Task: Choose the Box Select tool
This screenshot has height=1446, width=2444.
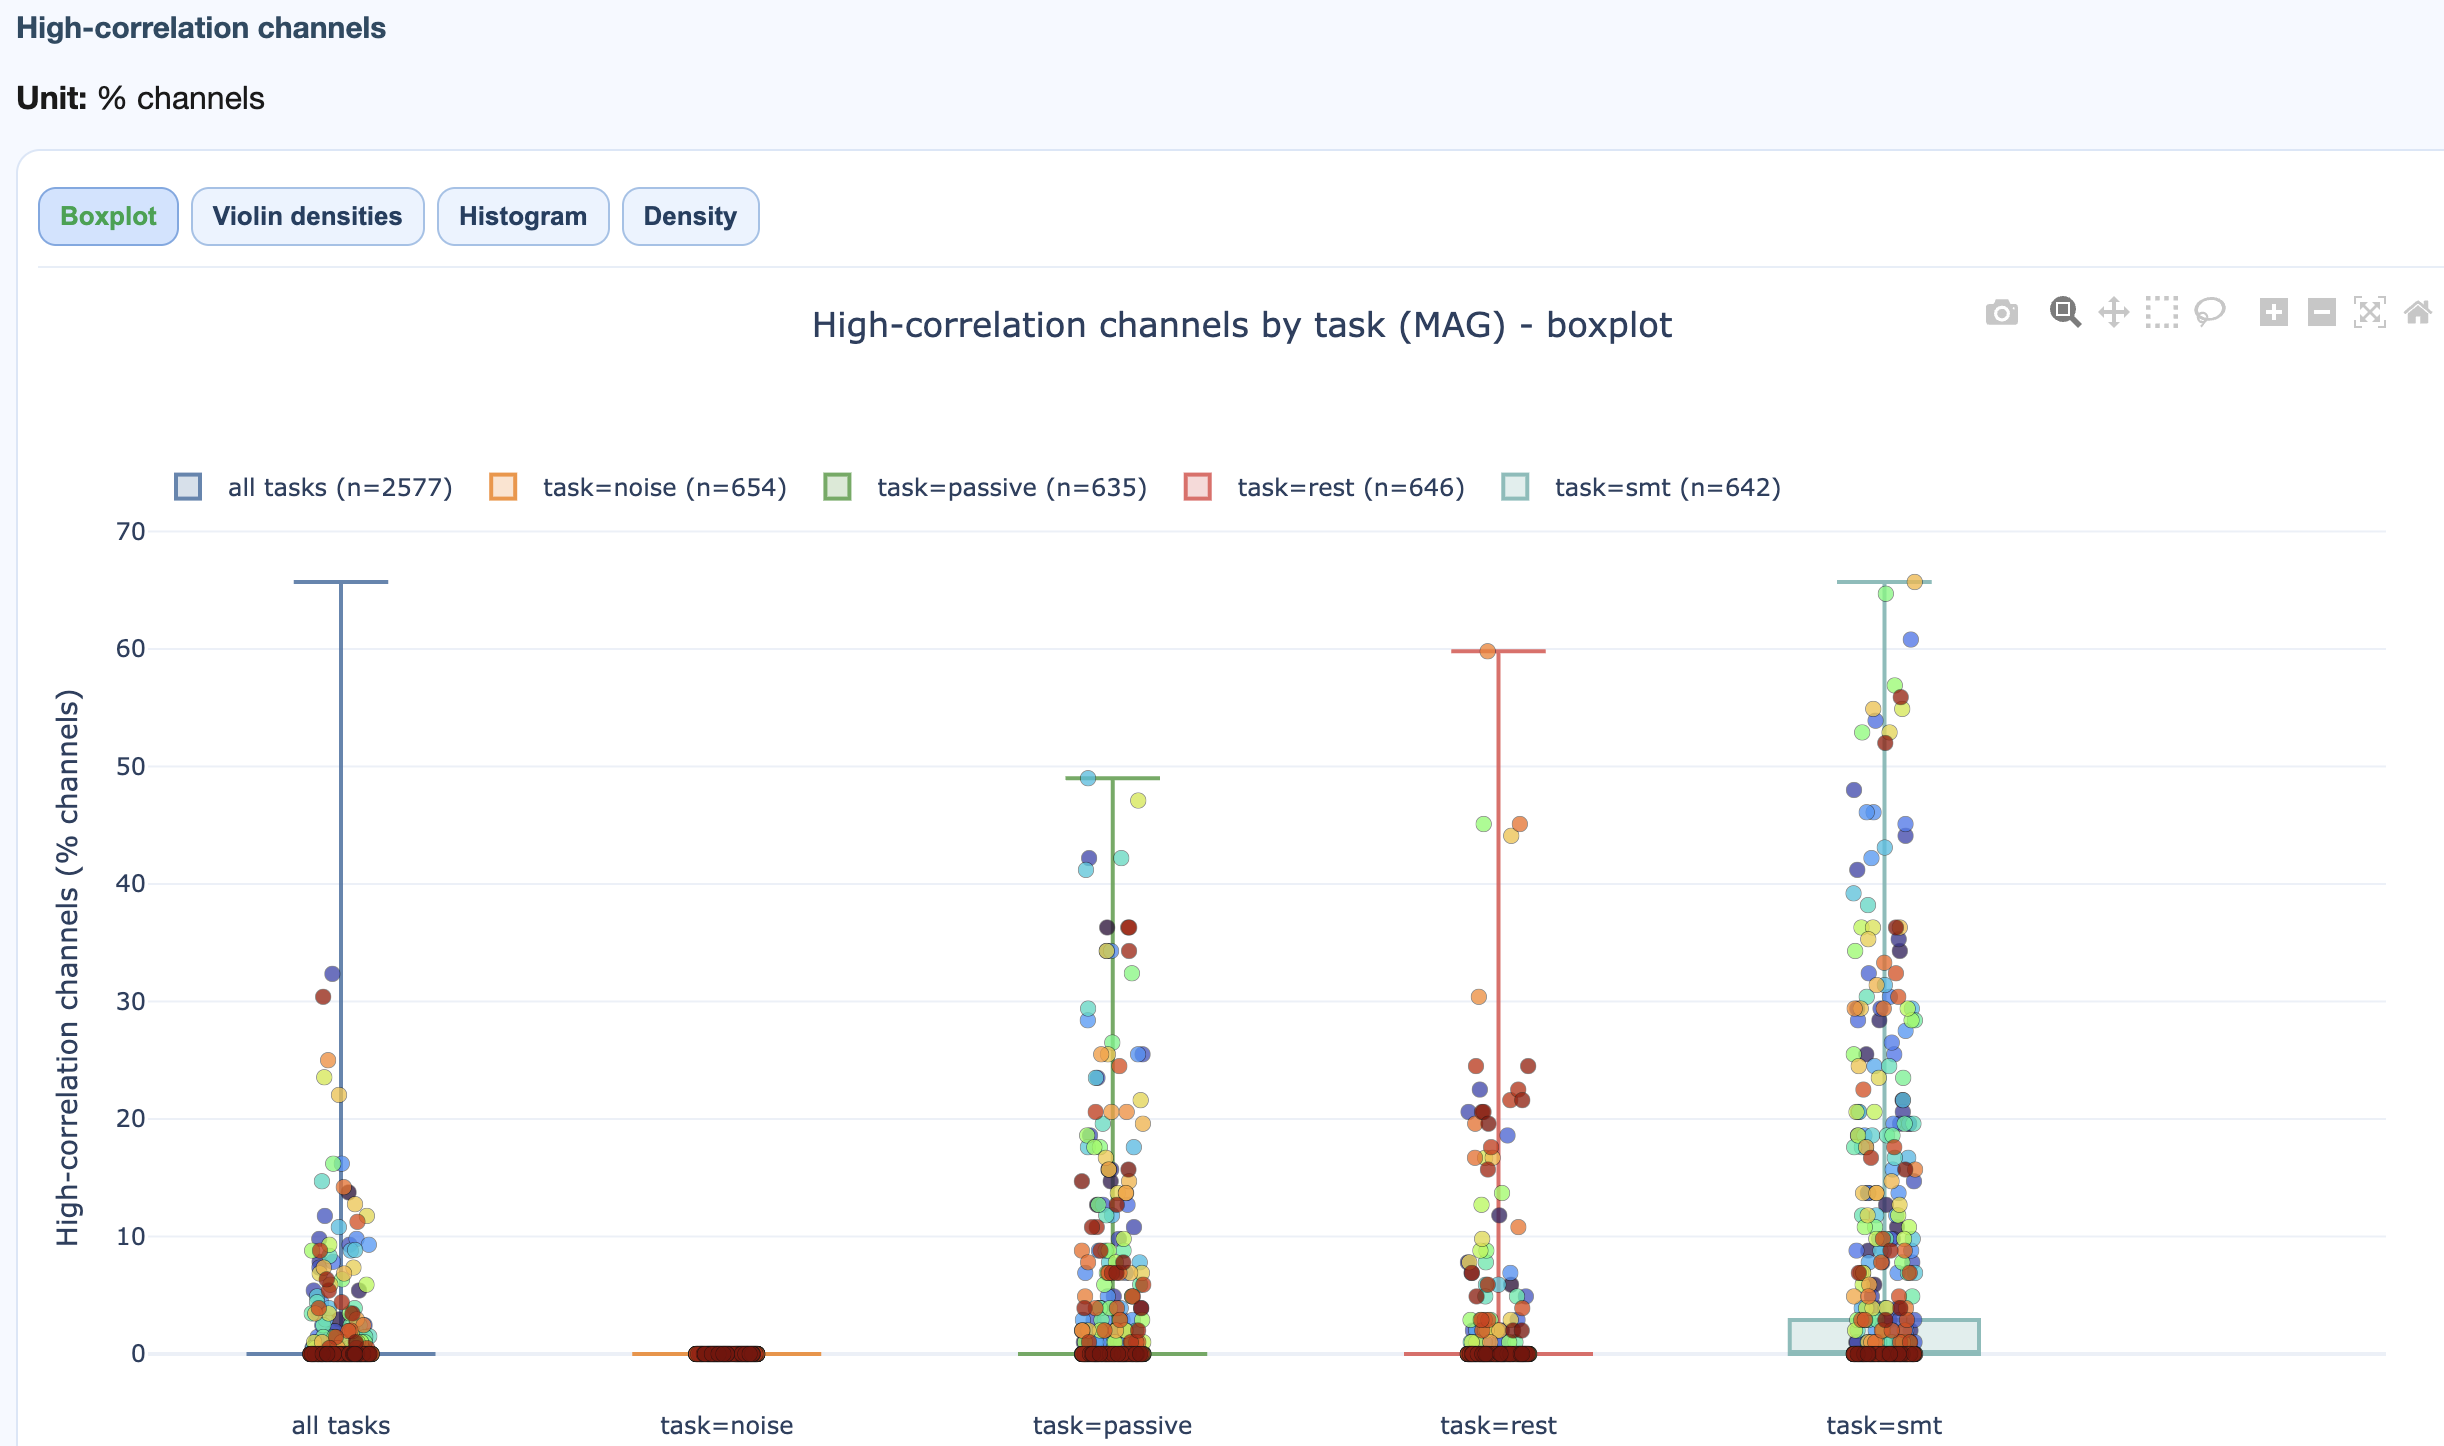Action: tap(2161, 313)
